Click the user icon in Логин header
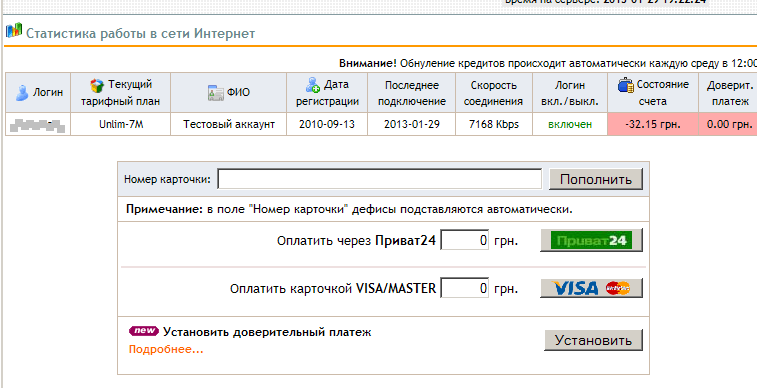 pyautogui.click(x=22, y=92)
